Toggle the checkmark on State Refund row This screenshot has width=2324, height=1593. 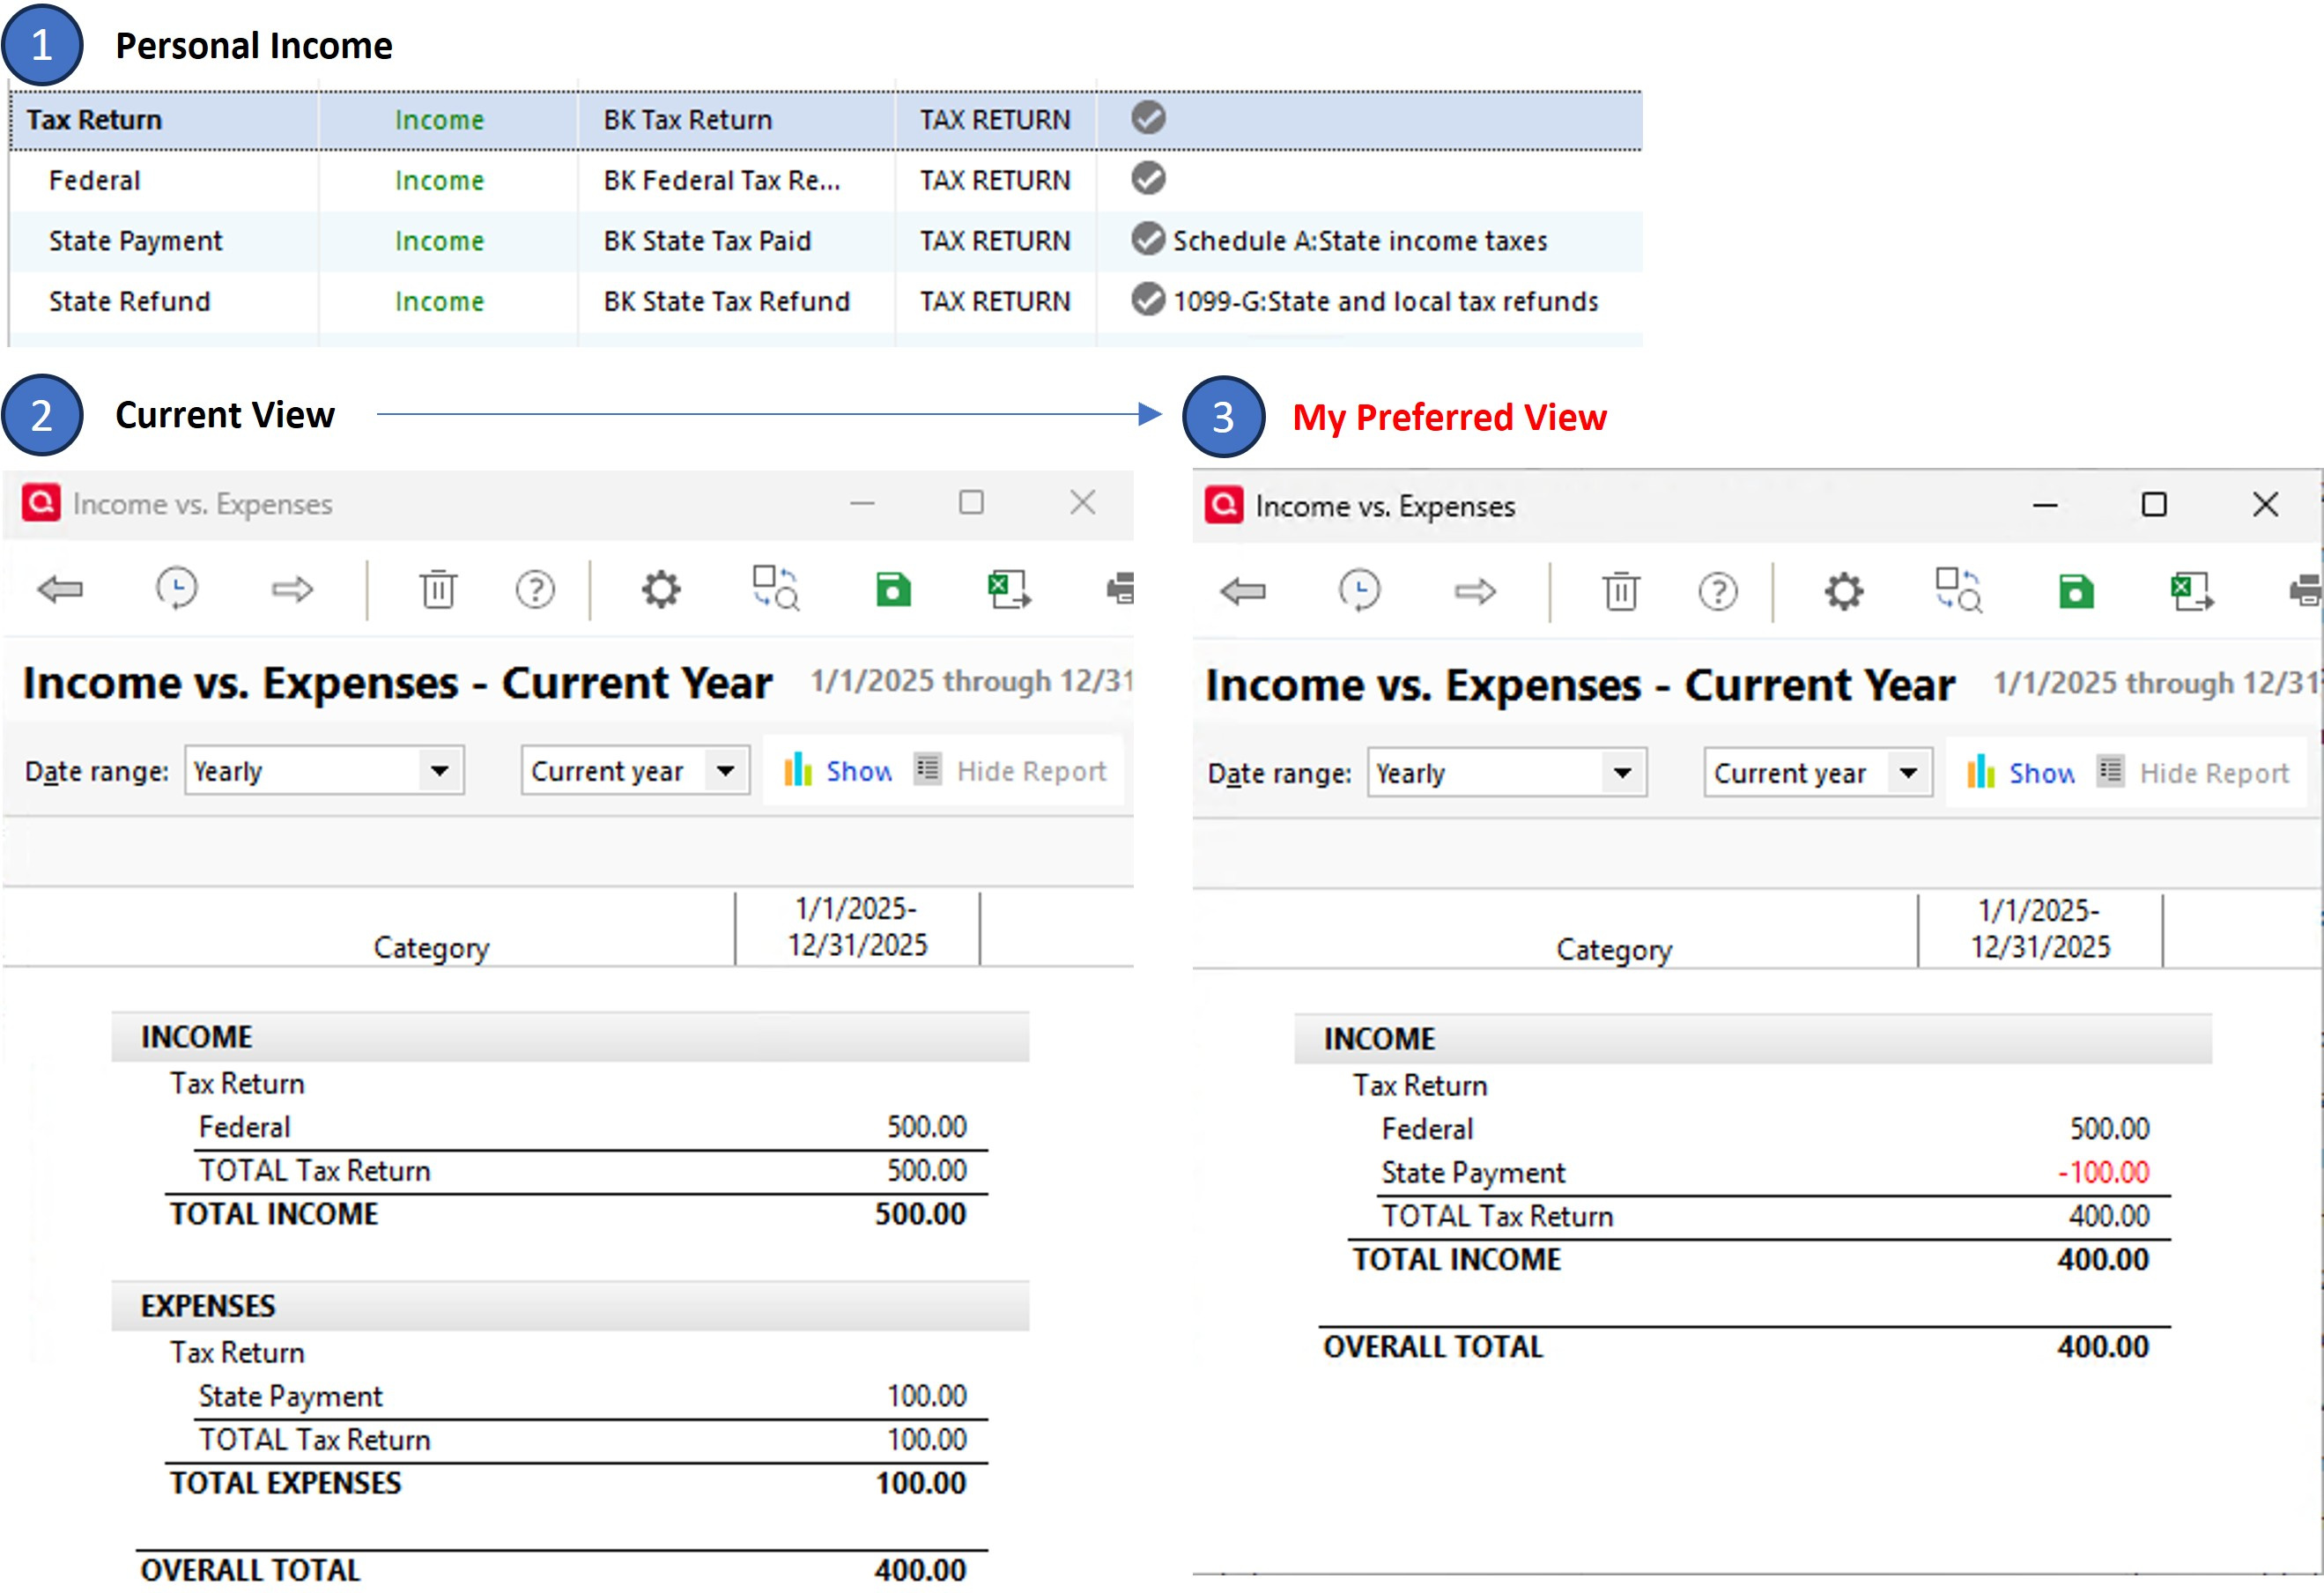[x=1148, y=300]
